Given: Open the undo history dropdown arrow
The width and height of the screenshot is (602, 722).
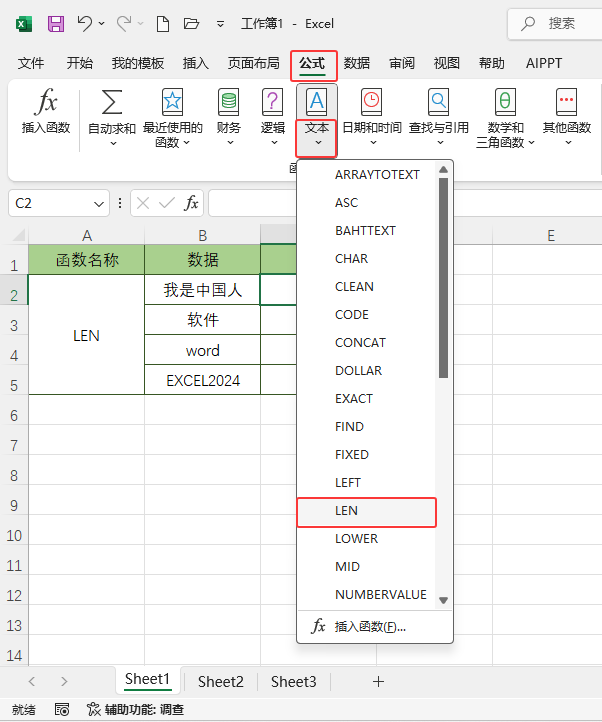Looking at the screenshot, I should point(101,23).
